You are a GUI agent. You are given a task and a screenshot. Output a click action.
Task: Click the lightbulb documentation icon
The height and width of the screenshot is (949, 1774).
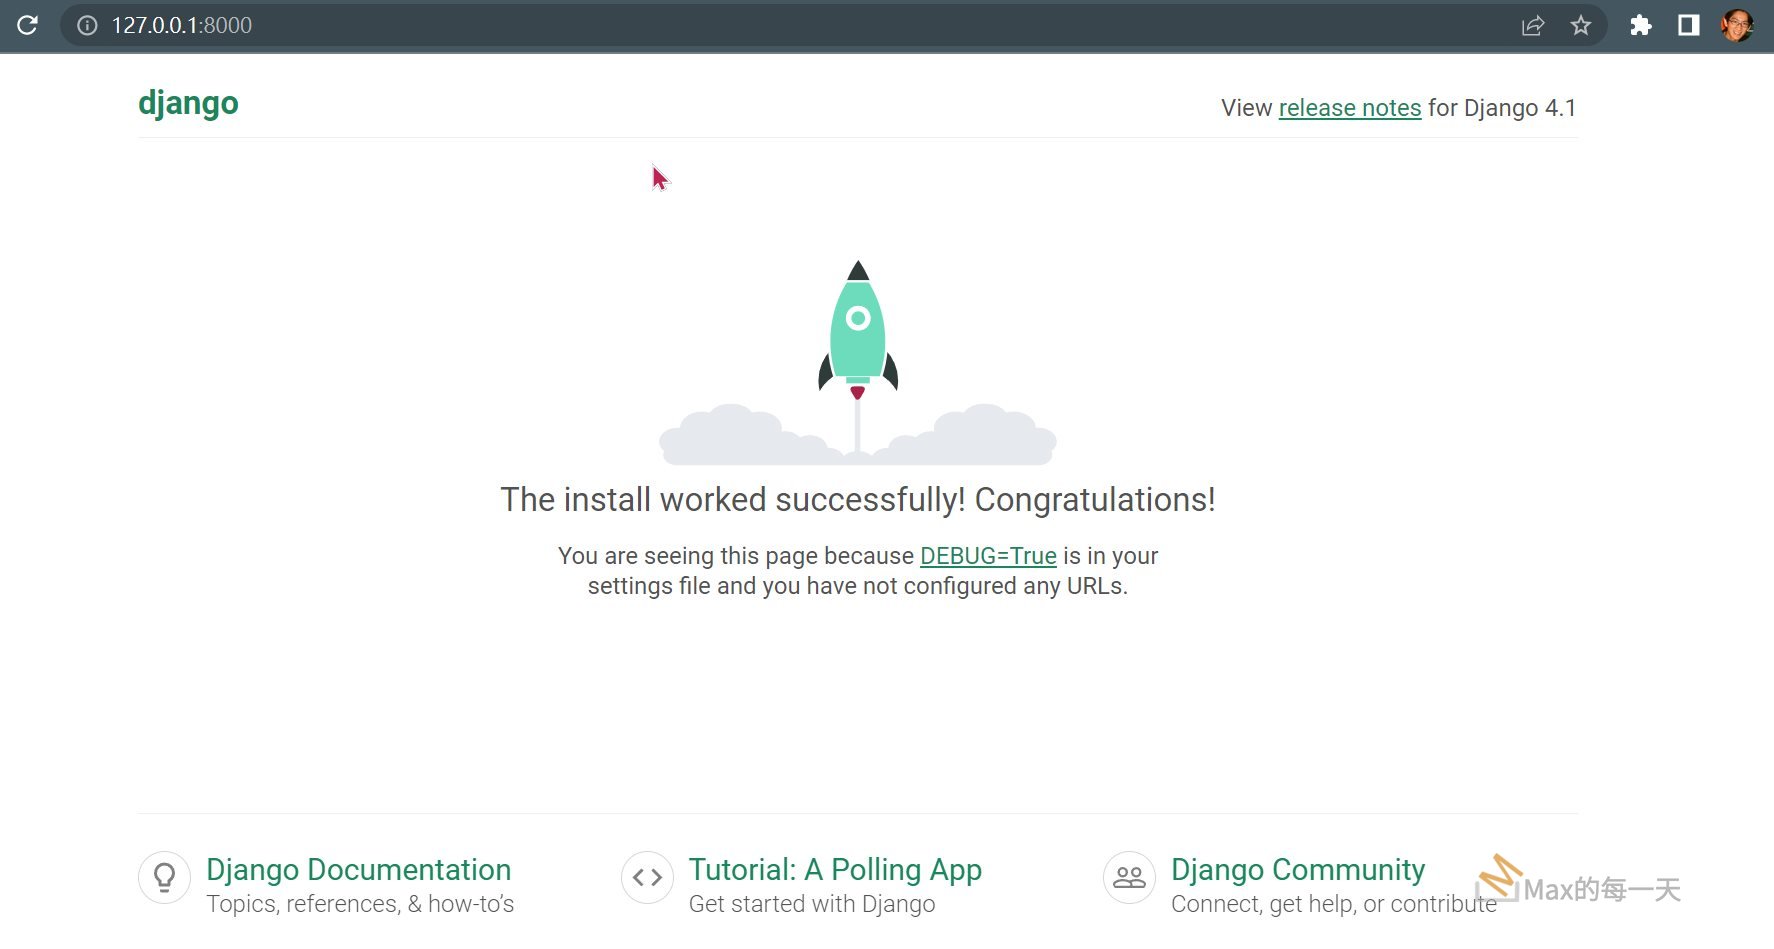(164, 877)
